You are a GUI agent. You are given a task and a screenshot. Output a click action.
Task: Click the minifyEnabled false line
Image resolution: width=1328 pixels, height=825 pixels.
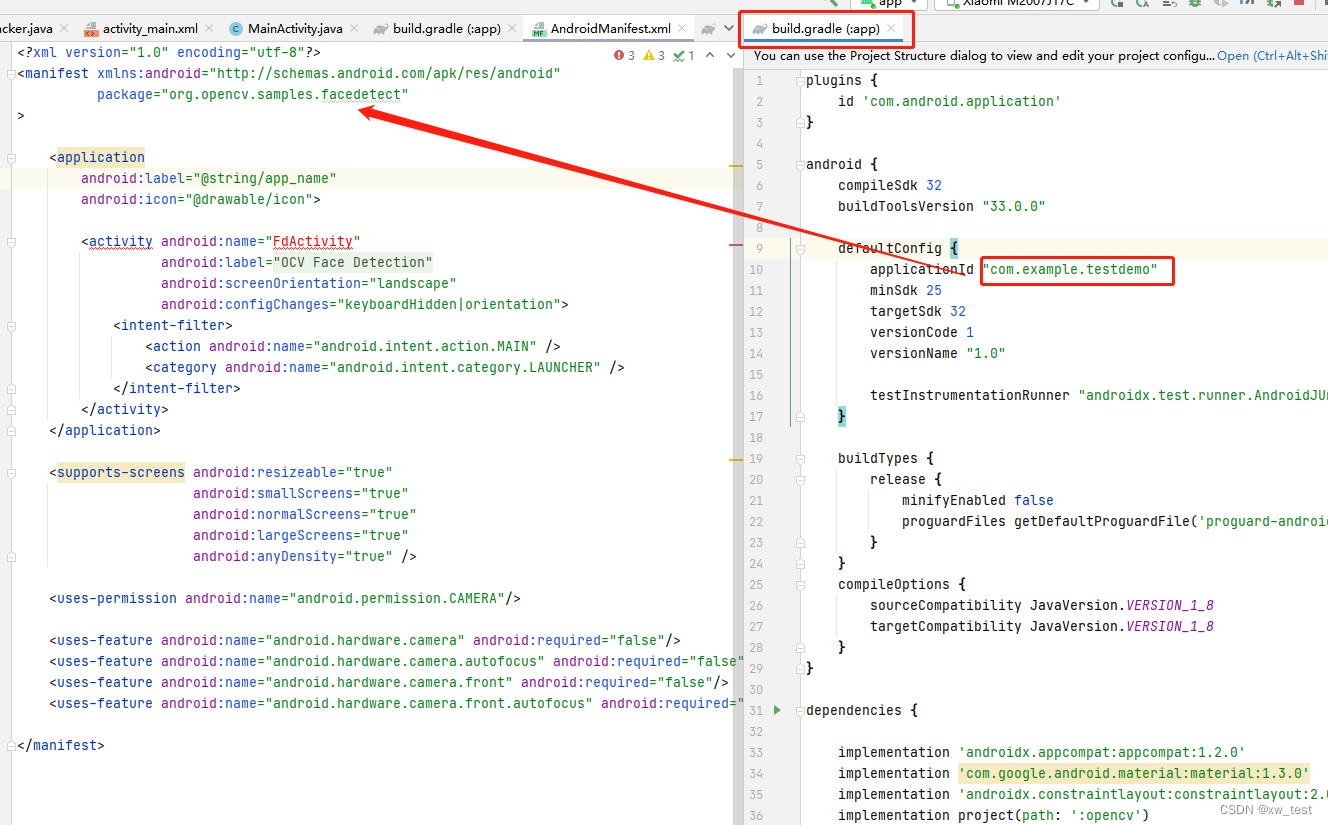[978, 500]
